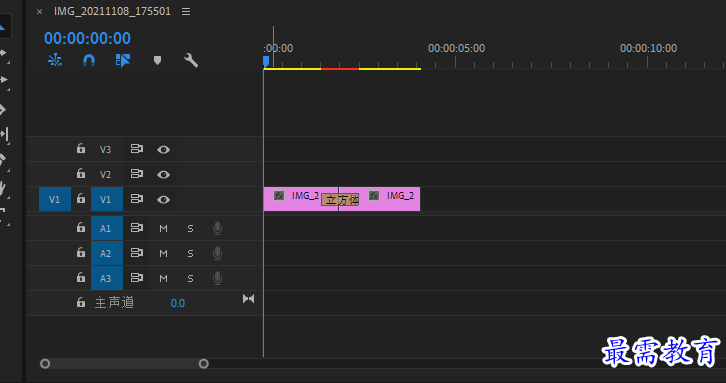The image size is (726, 383).
Task: Toggle V1 track targeting button
Action: 107,199
